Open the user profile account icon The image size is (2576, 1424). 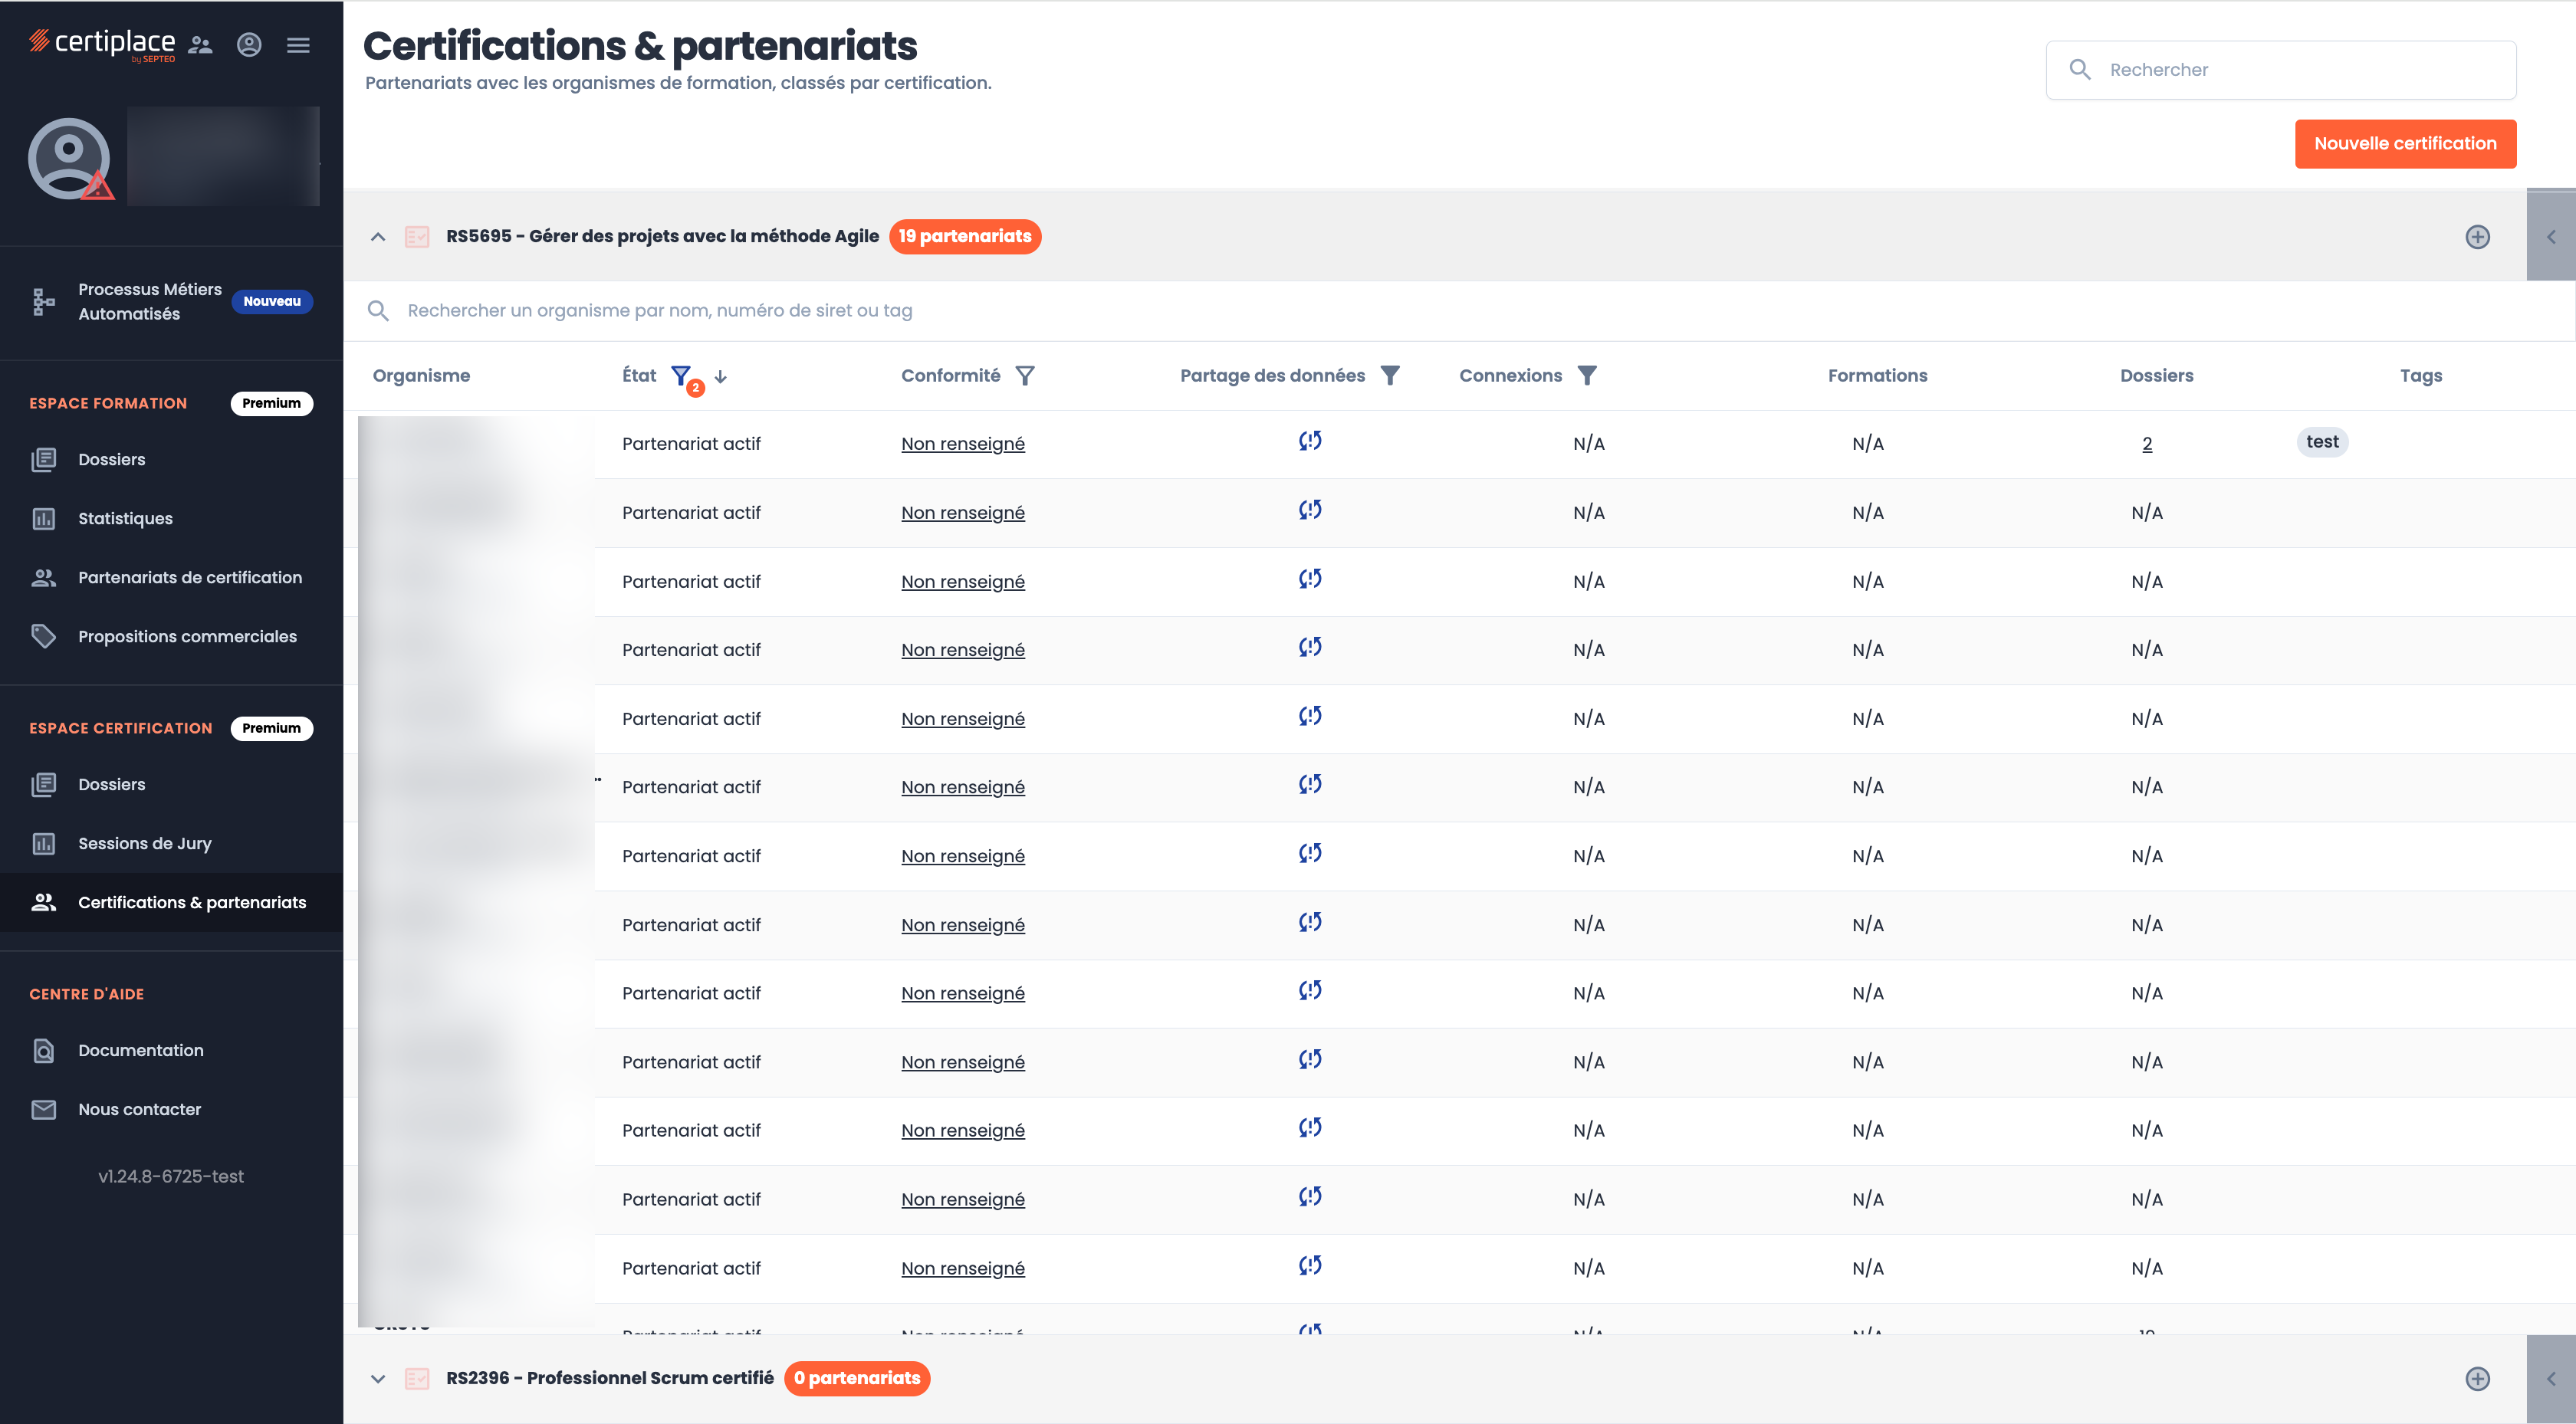pos(248,45)
